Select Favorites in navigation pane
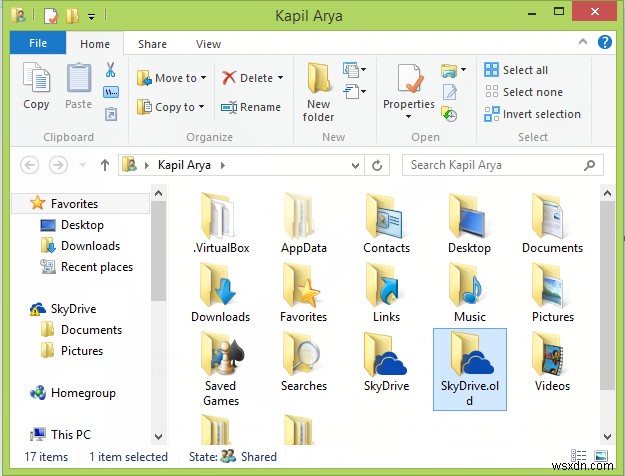The height and width of the screenshot is (476, 625). (x=81, y=204)
